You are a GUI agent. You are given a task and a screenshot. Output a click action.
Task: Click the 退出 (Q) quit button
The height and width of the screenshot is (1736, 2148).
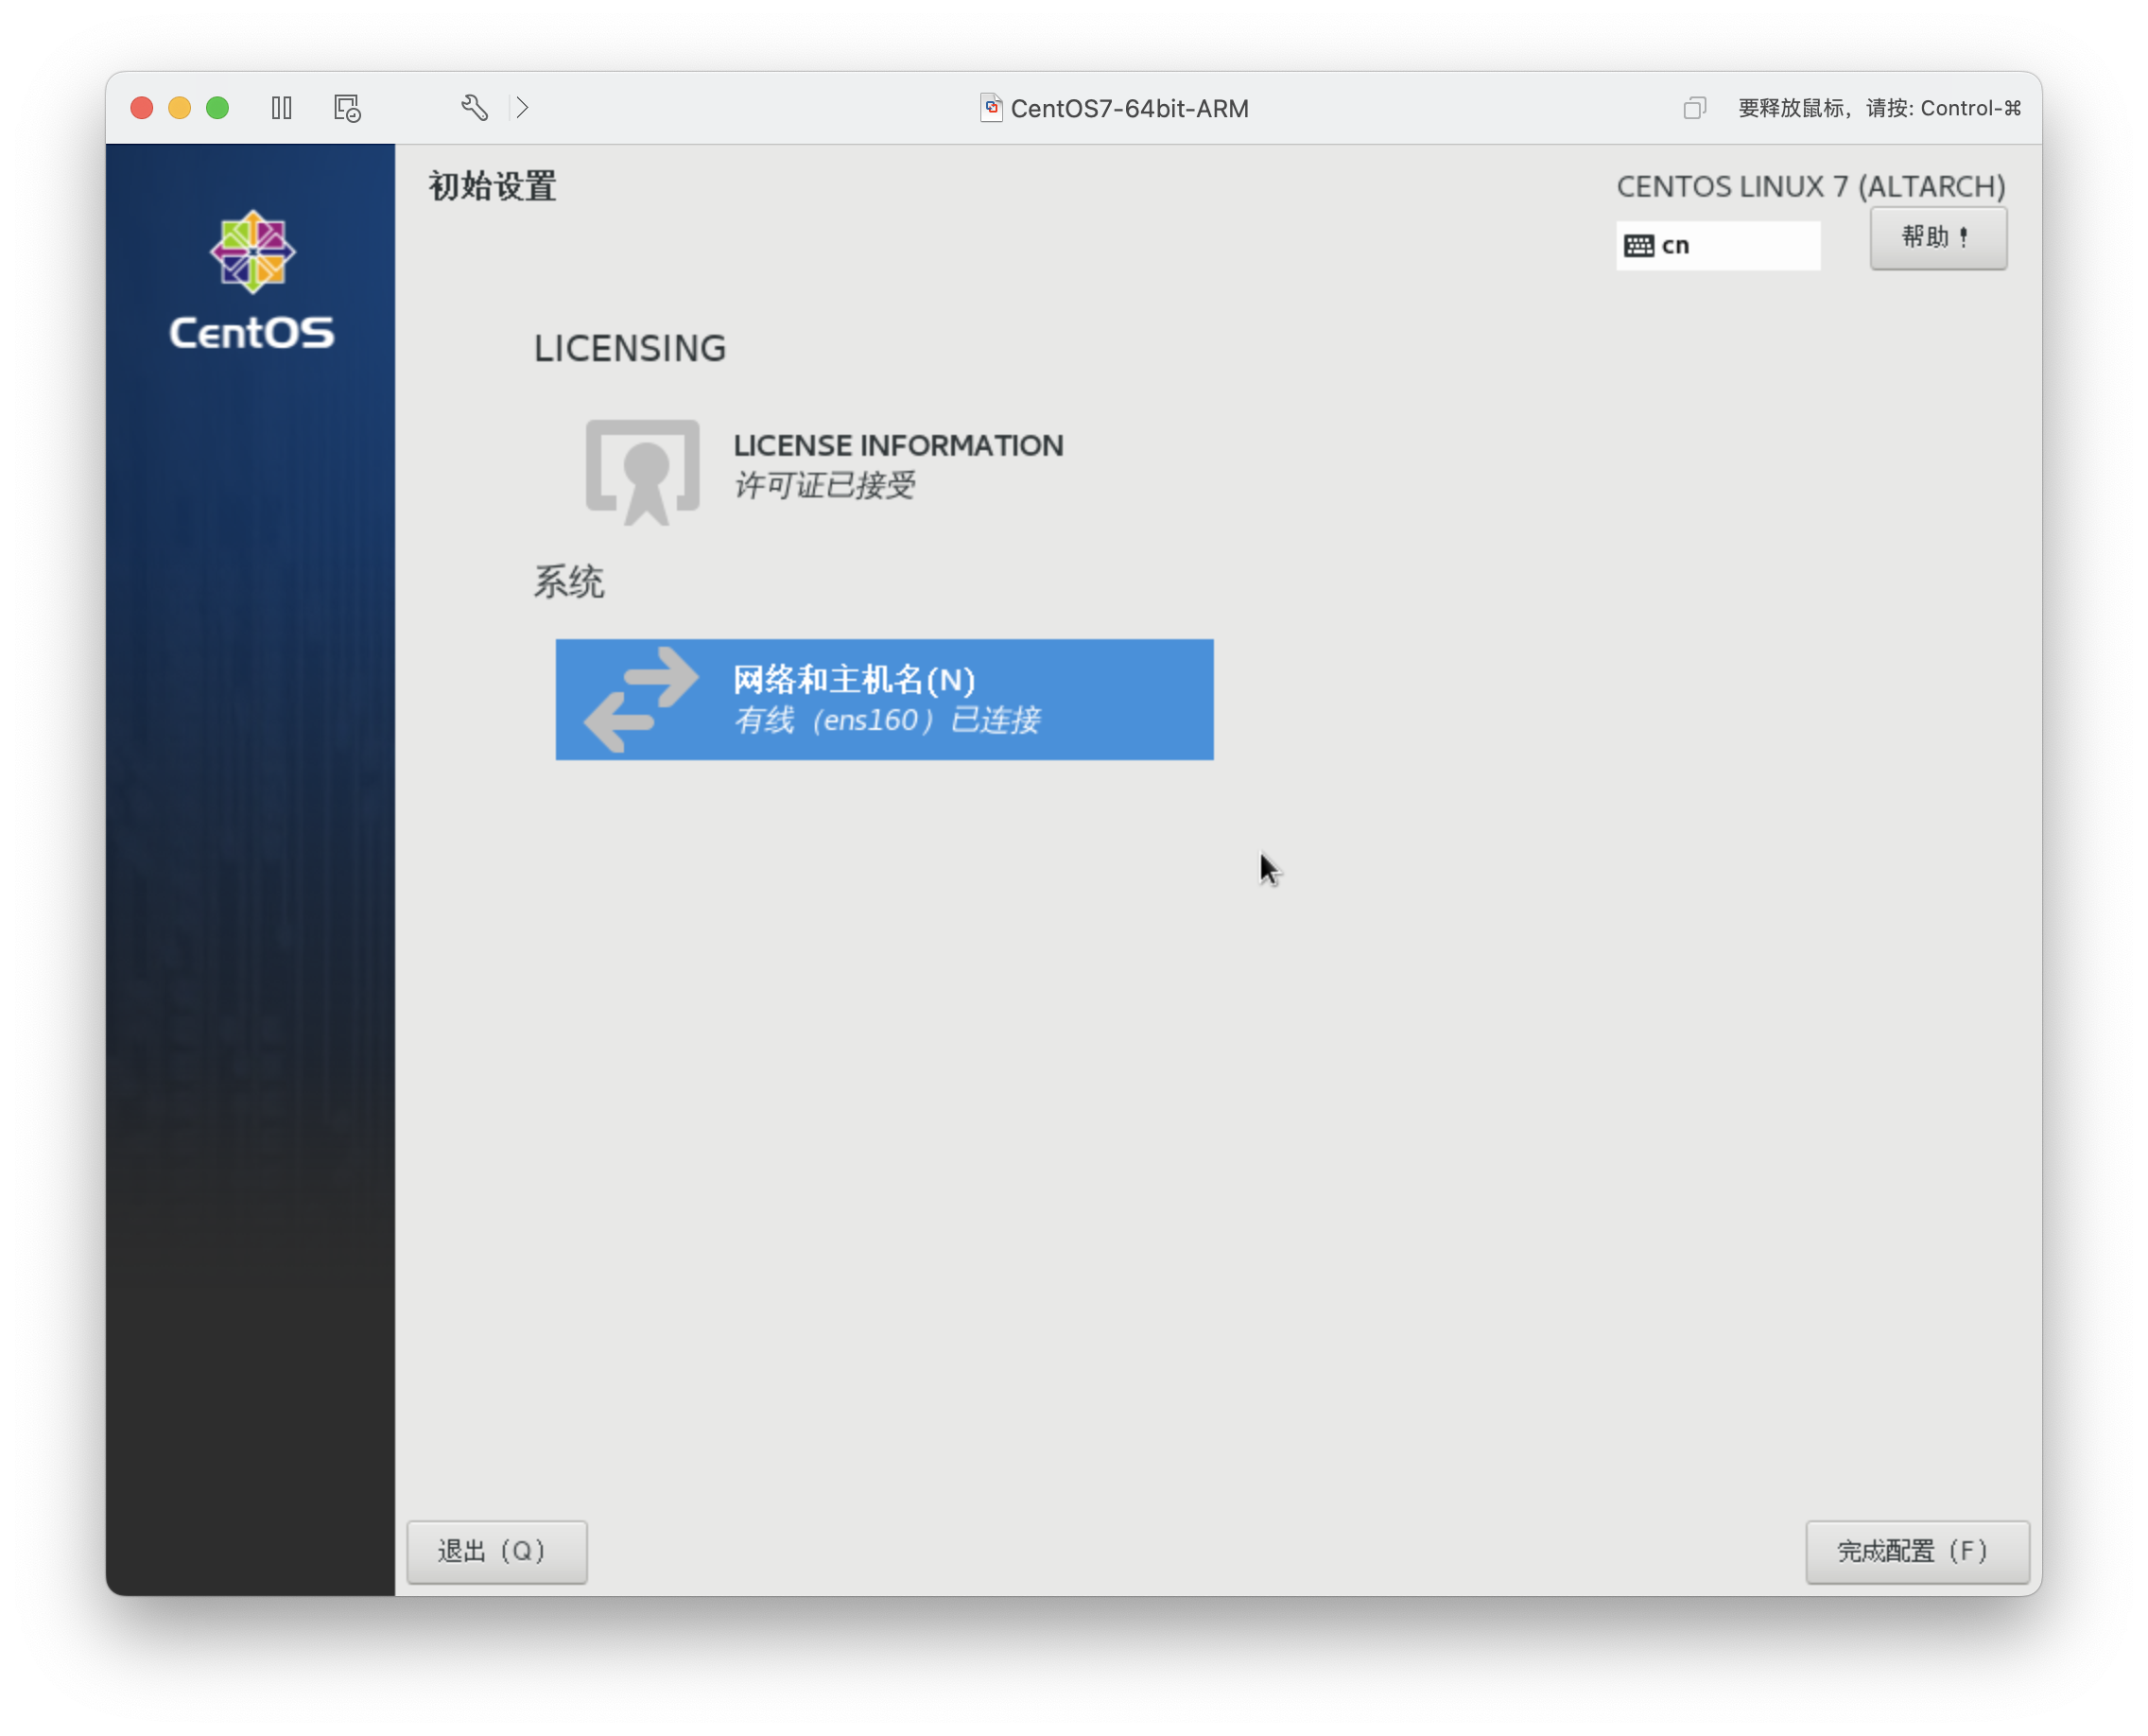497,1551
